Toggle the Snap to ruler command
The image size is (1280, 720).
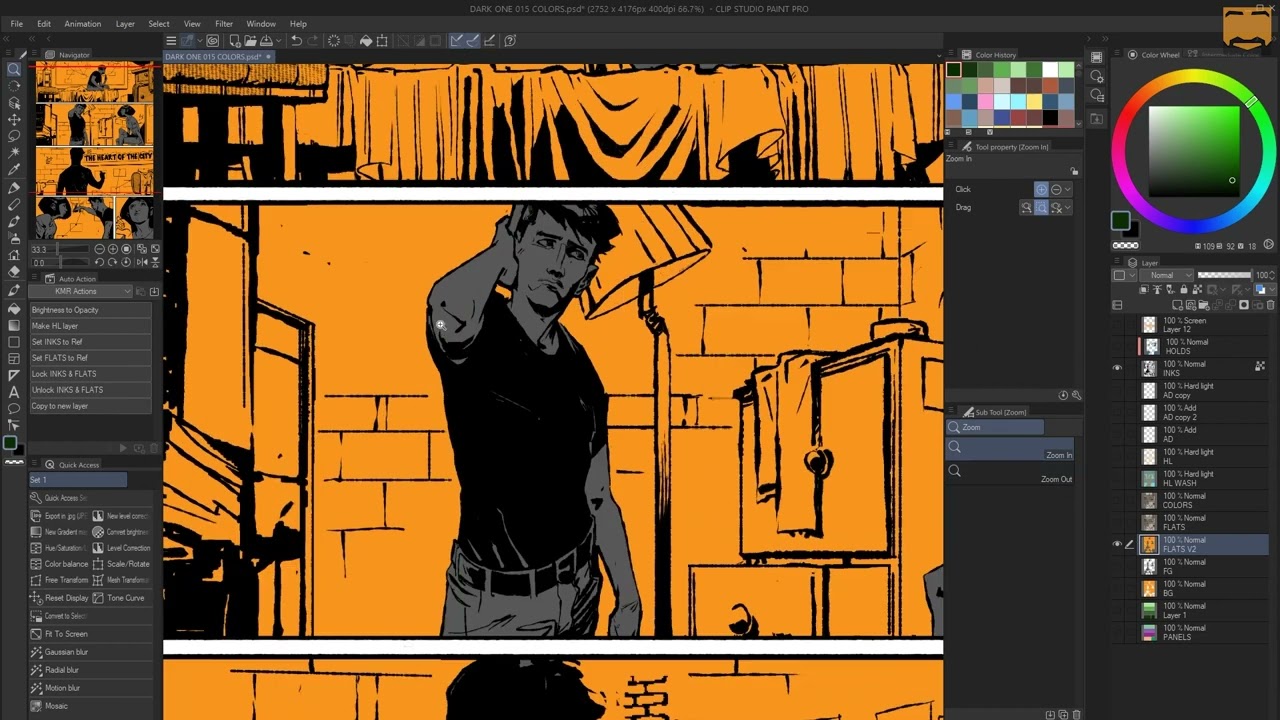[457, 41]
